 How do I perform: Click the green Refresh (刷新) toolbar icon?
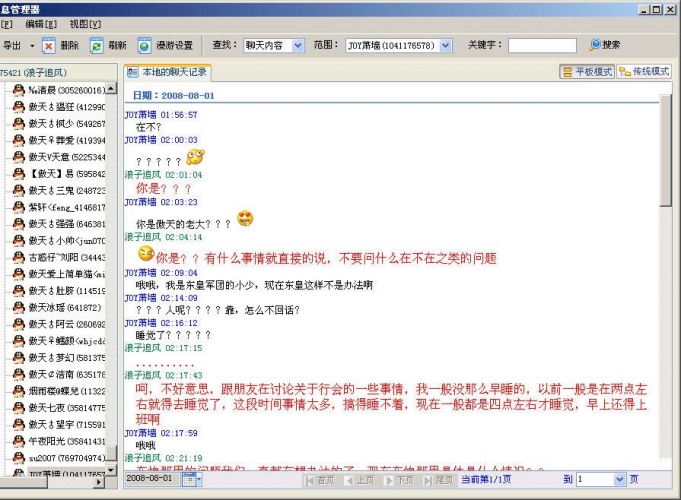(96, 45)
